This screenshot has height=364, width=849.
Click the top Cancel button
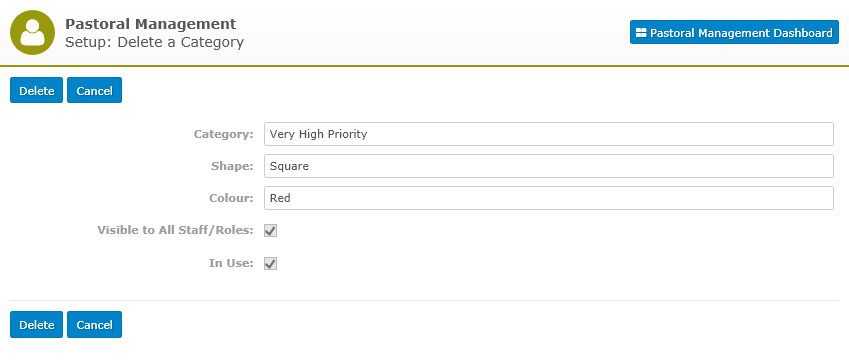tap(94, 90)
